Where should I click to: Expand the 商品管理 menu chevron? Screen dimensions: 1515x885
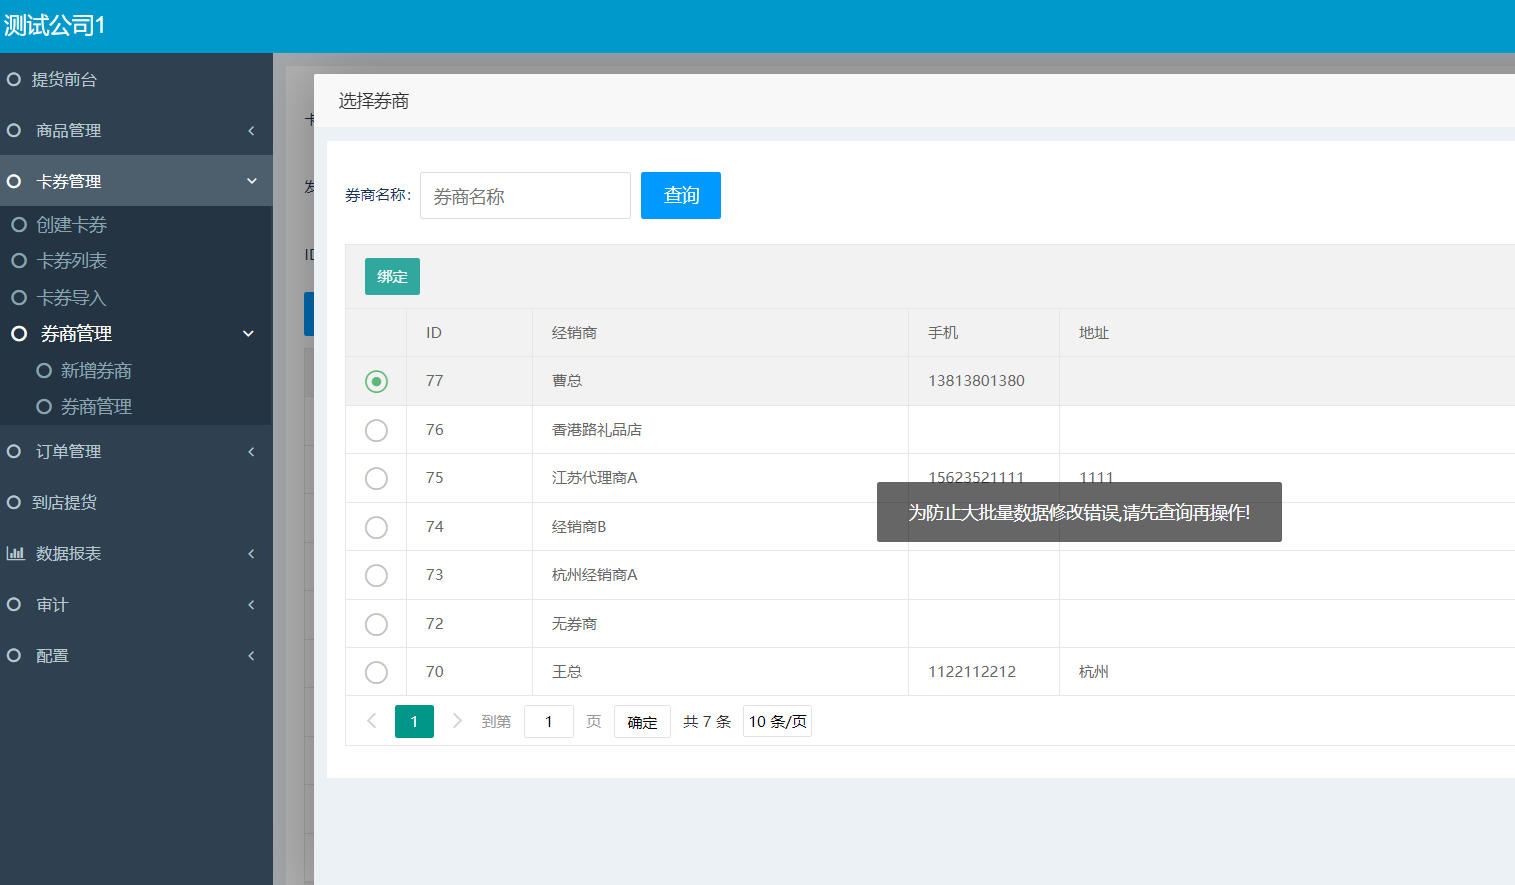click(251, 131)
